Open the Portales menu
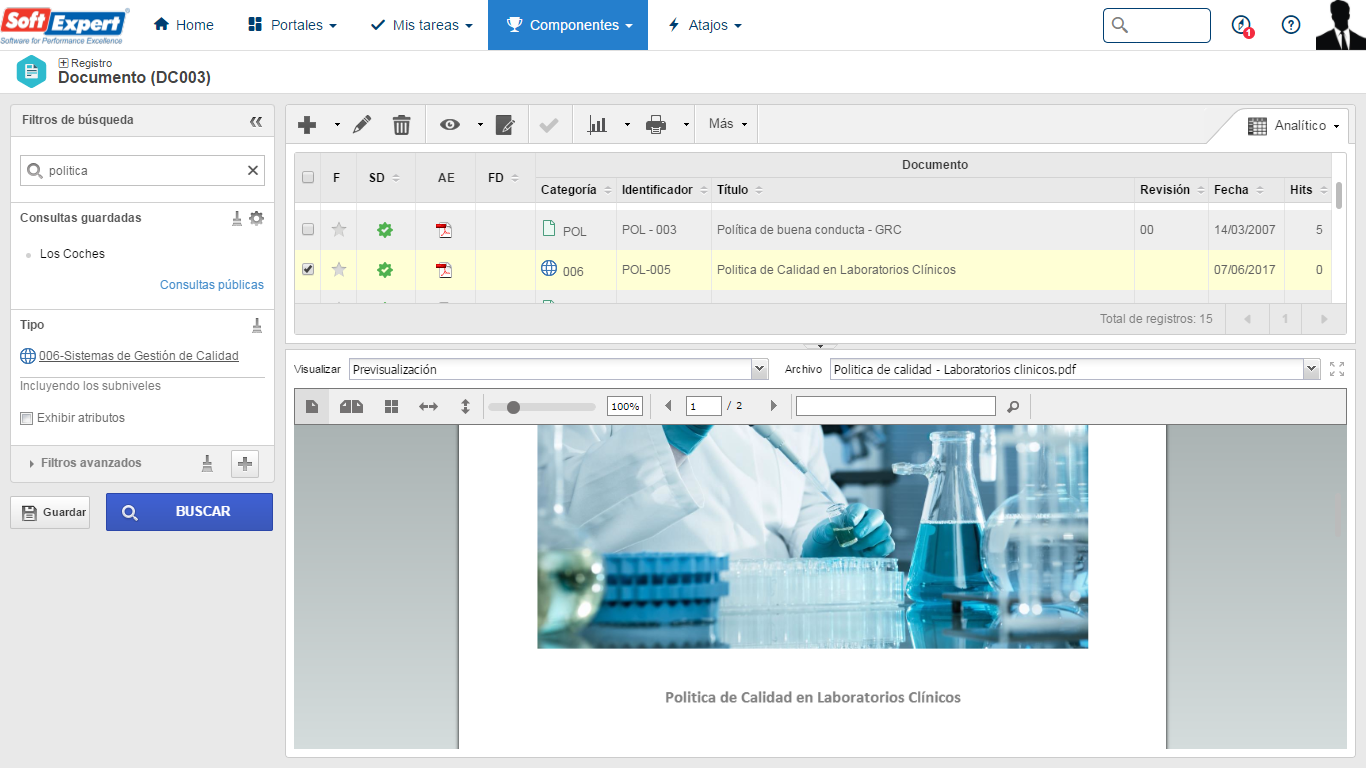Viewport: 1366px width, 768px height. [x=291, y=25]
